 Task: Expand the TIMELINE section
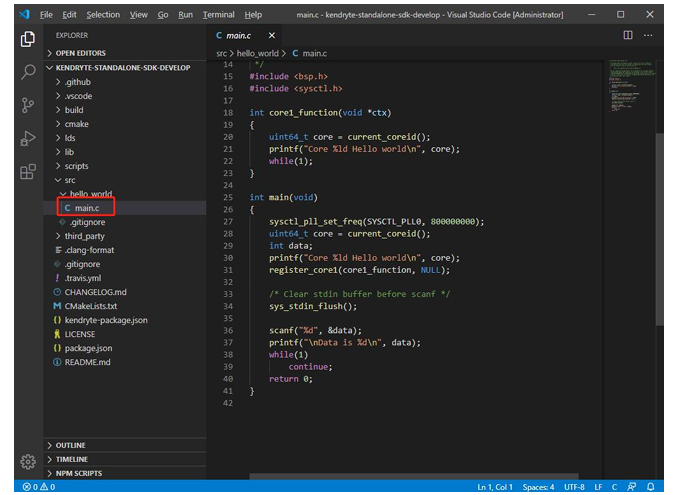pyautogui.click(x=71, y=459)
